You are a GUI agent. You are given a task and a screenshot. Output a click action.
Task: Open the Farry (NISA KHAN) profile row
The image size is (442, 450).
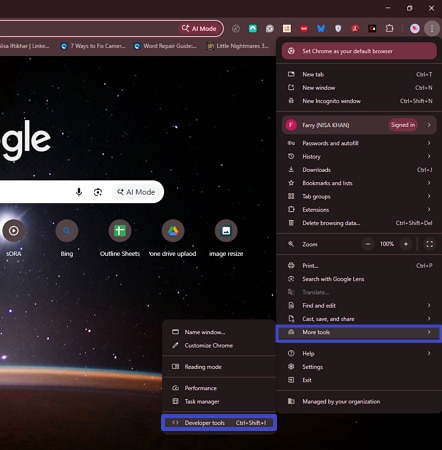(x=359, y=125)
